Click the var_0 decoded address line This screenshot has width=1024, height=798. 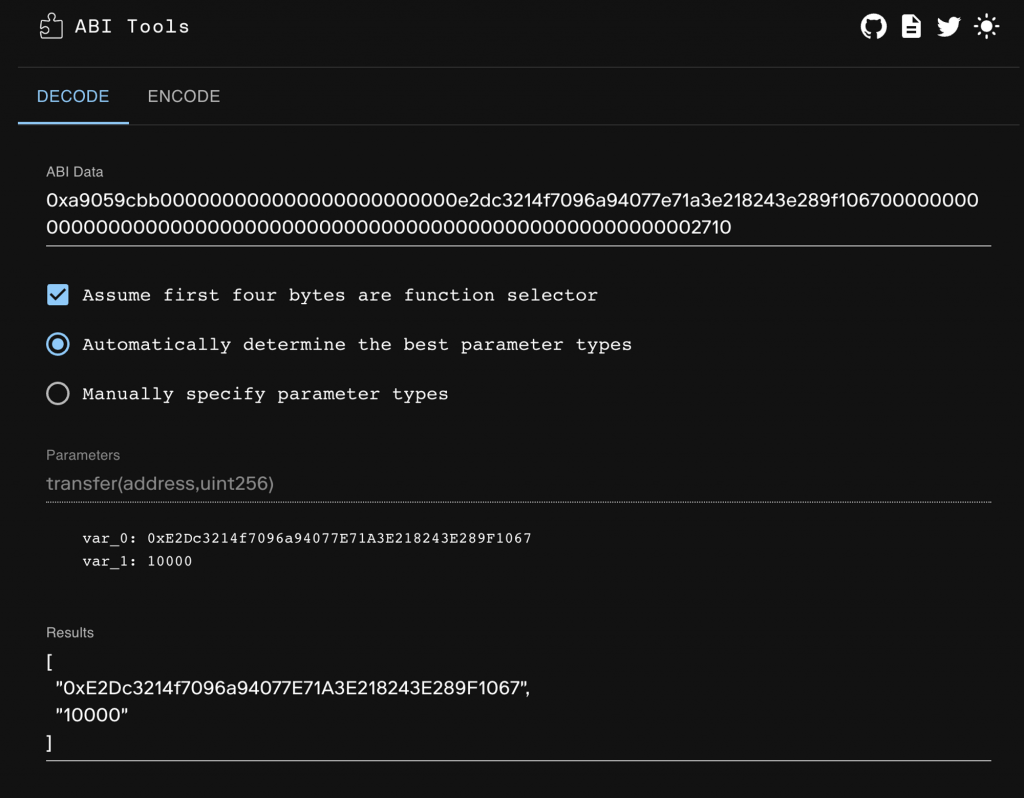(306, 538)
